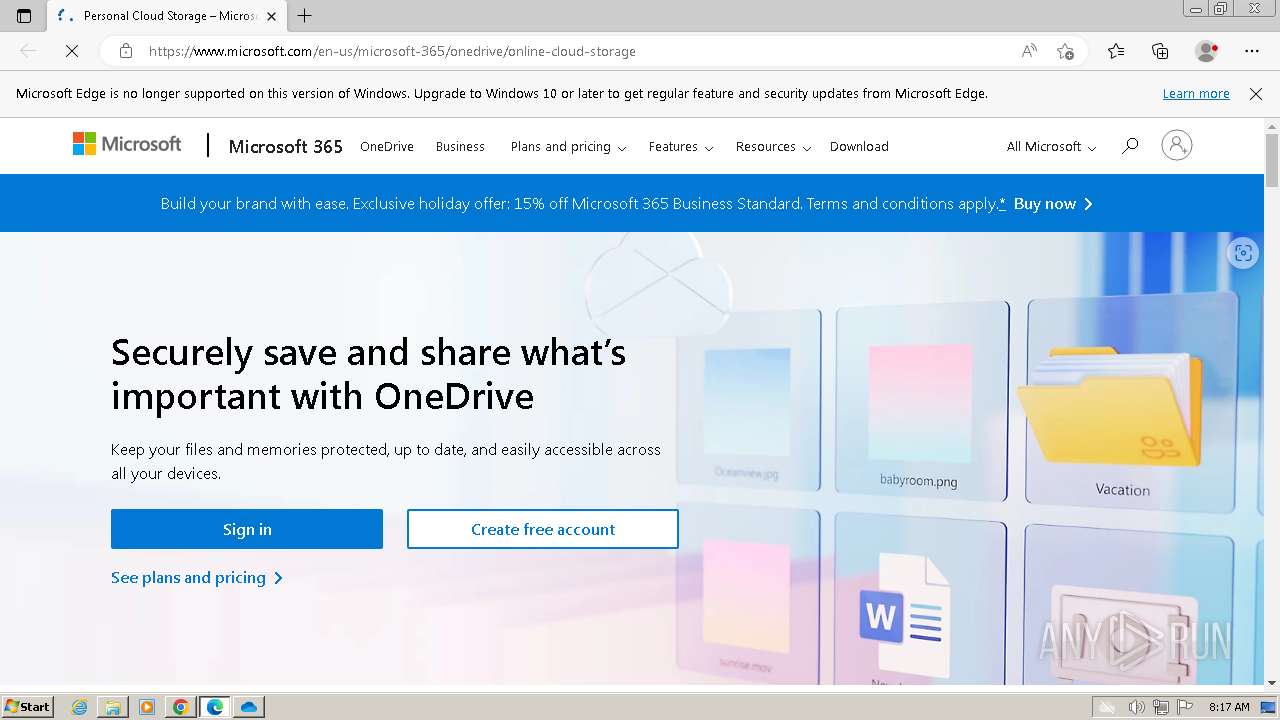Click Buy now in the promo banner
The image size is (1280, 720).
pos(1053,203)
